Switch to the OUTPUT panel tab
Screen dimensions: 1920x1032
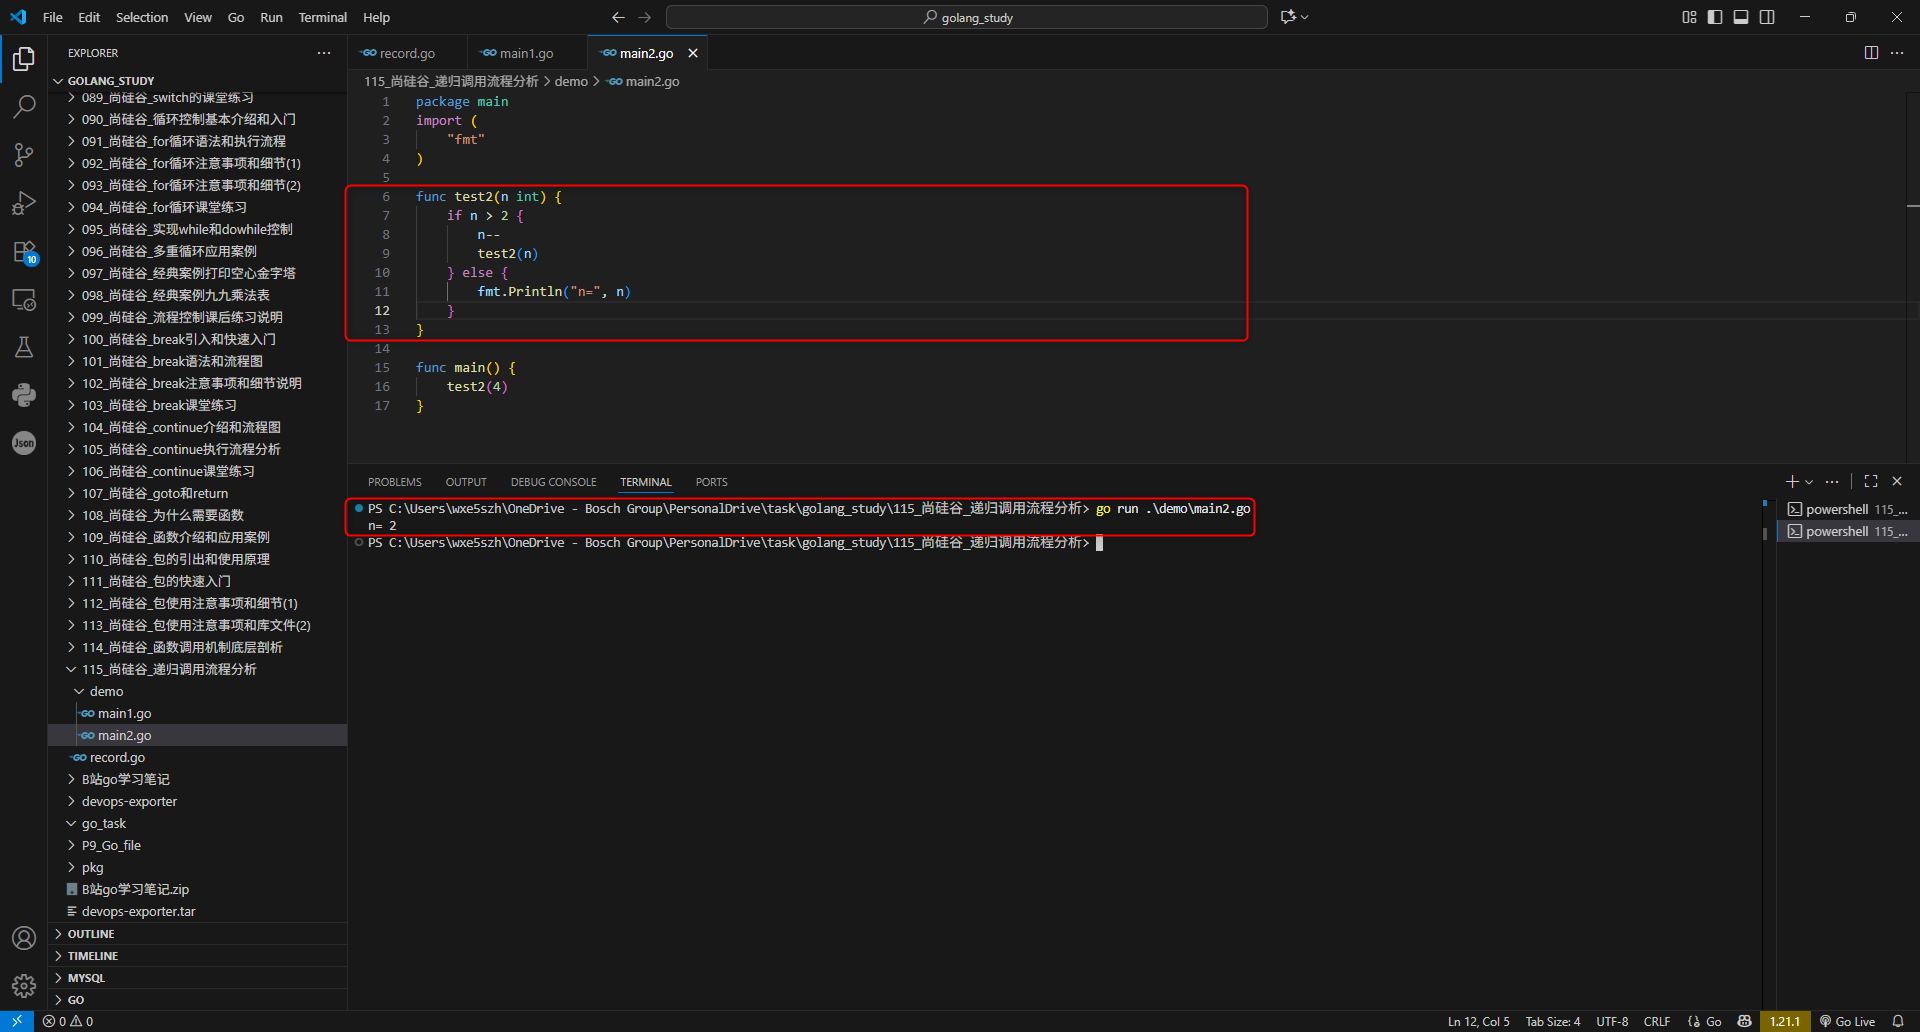466,482
